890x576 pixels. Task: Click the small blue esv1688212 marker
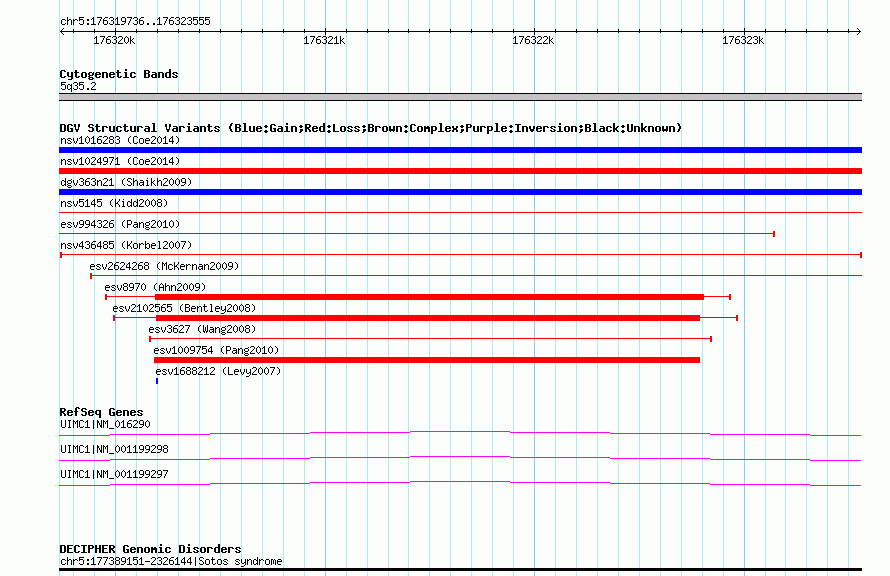[157, 381]
